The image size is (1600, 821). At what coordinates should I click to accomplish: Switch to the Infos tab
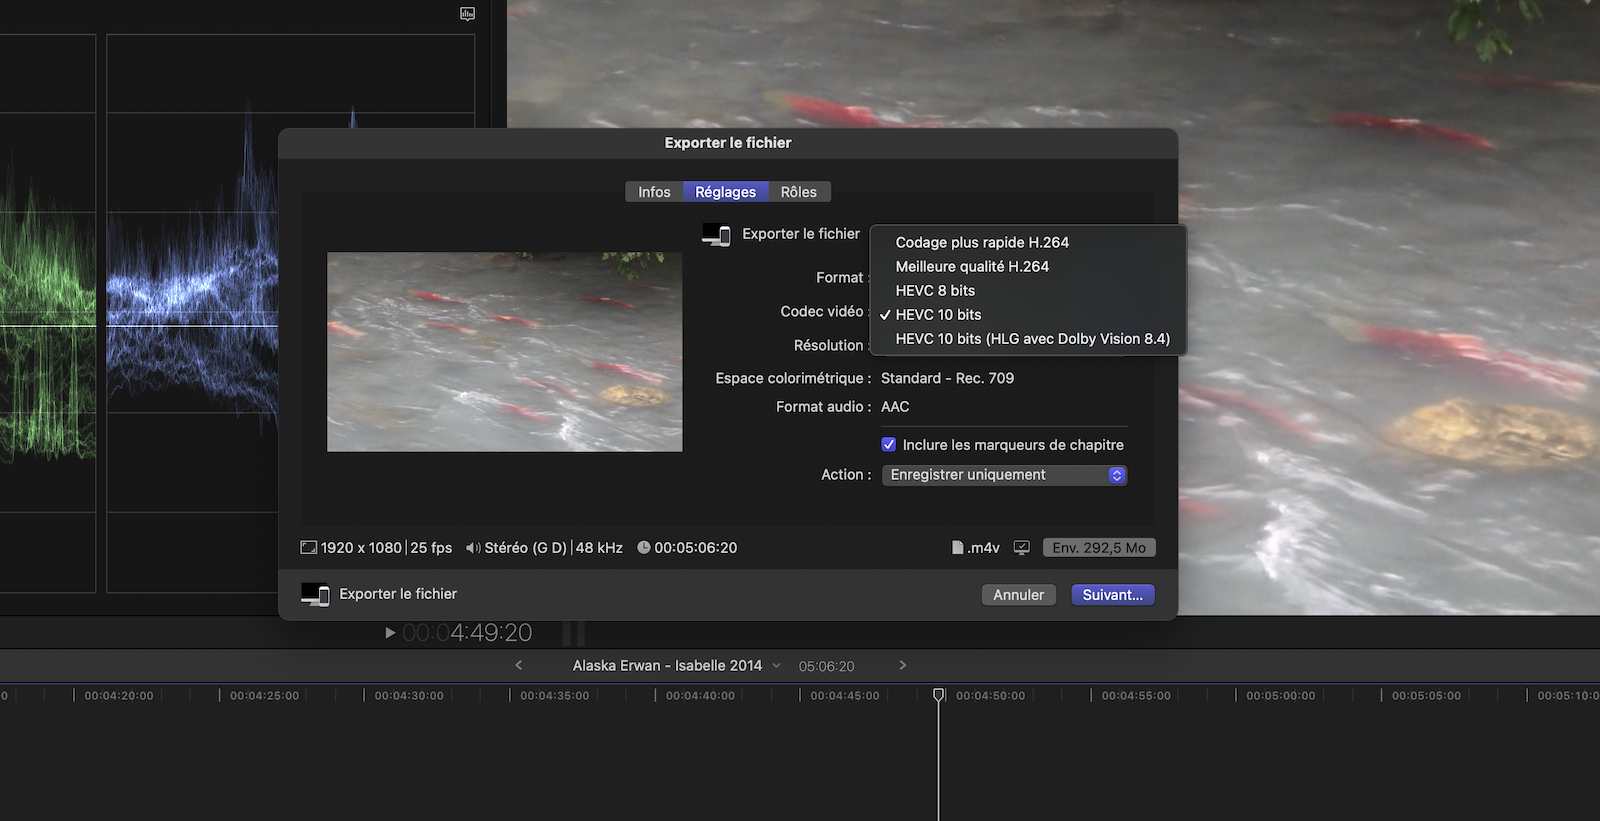click(654, 192)
